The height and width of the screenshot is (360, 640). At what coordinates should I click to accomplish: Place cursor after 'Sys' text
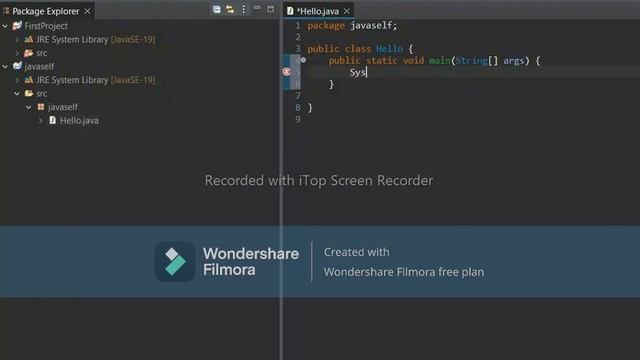point(367,73)
